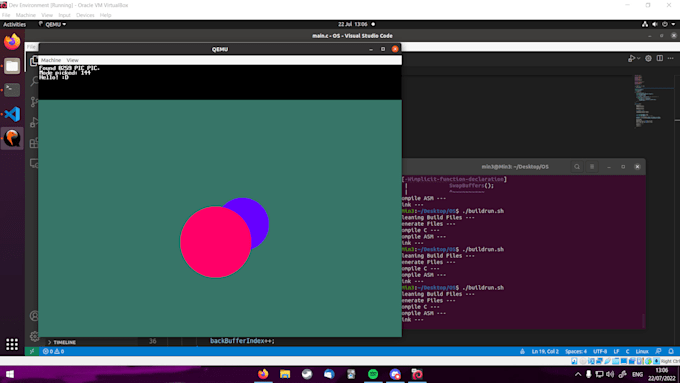Split the VS Code editor

tap(660, 59)
